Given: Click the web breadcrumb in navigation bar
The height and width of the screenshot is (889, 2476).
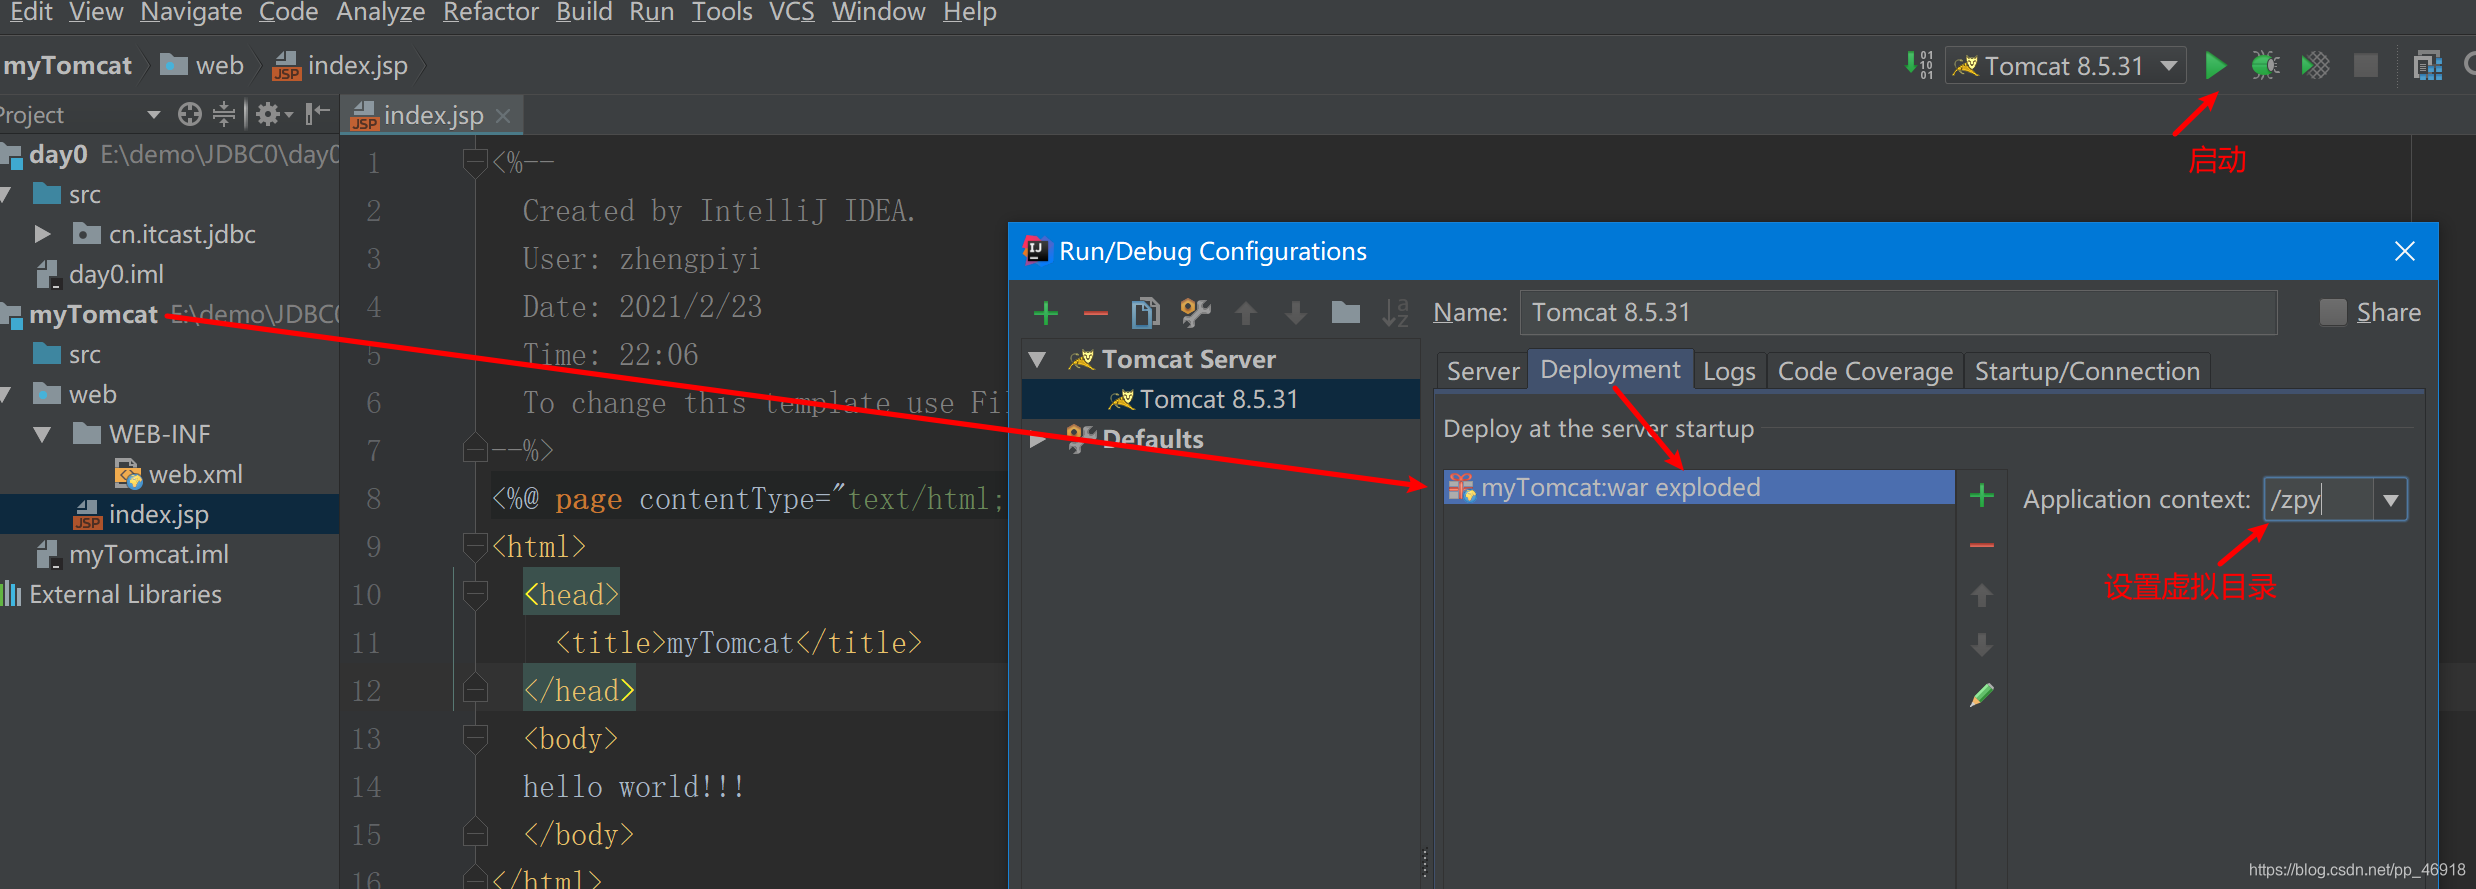Looking at the screenshot, I should click(203, 66).
